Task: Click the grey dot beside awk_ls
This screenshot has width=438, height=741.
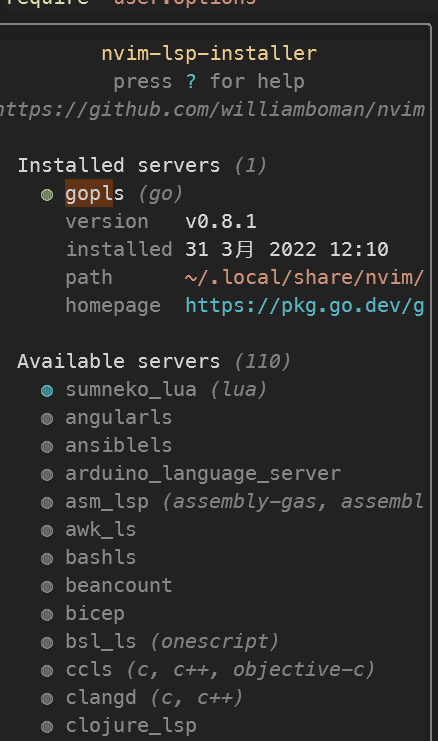Action: [x=47, y=531]
